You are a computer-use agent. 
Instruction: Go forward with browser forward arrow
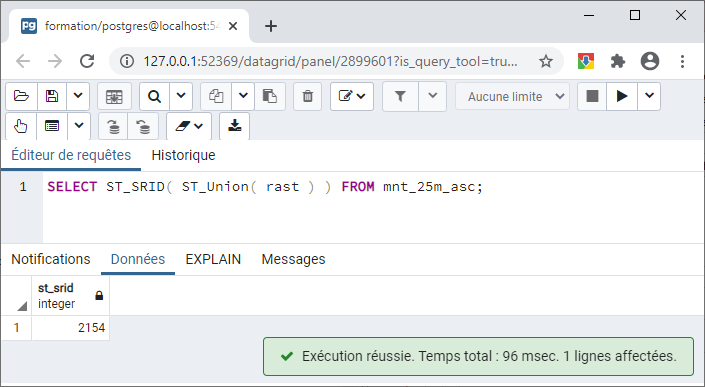click(x=55, y=61)
